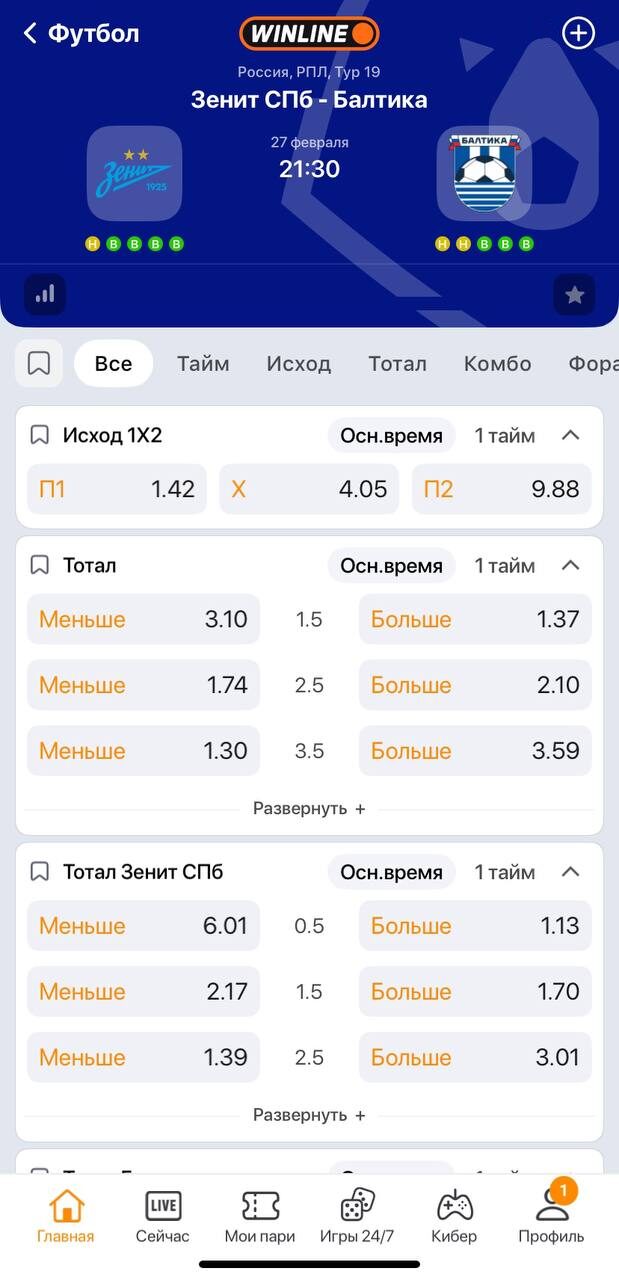Expand more Тотал lines with Развернуть
619x1280 pixels.
[309, 808]
